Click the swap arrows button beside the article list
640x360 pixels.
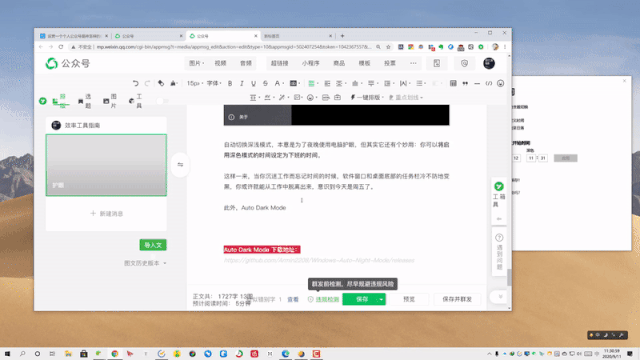pyautogui.click(x=180, y=165)
